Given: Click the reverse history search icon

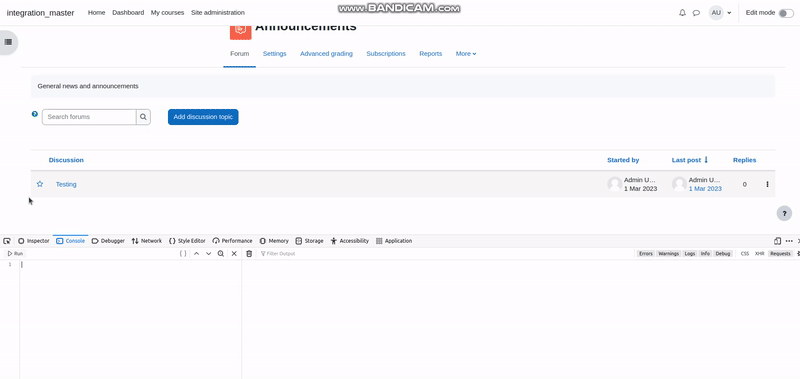Looking at the screenshot, I should tap(220, 254).
